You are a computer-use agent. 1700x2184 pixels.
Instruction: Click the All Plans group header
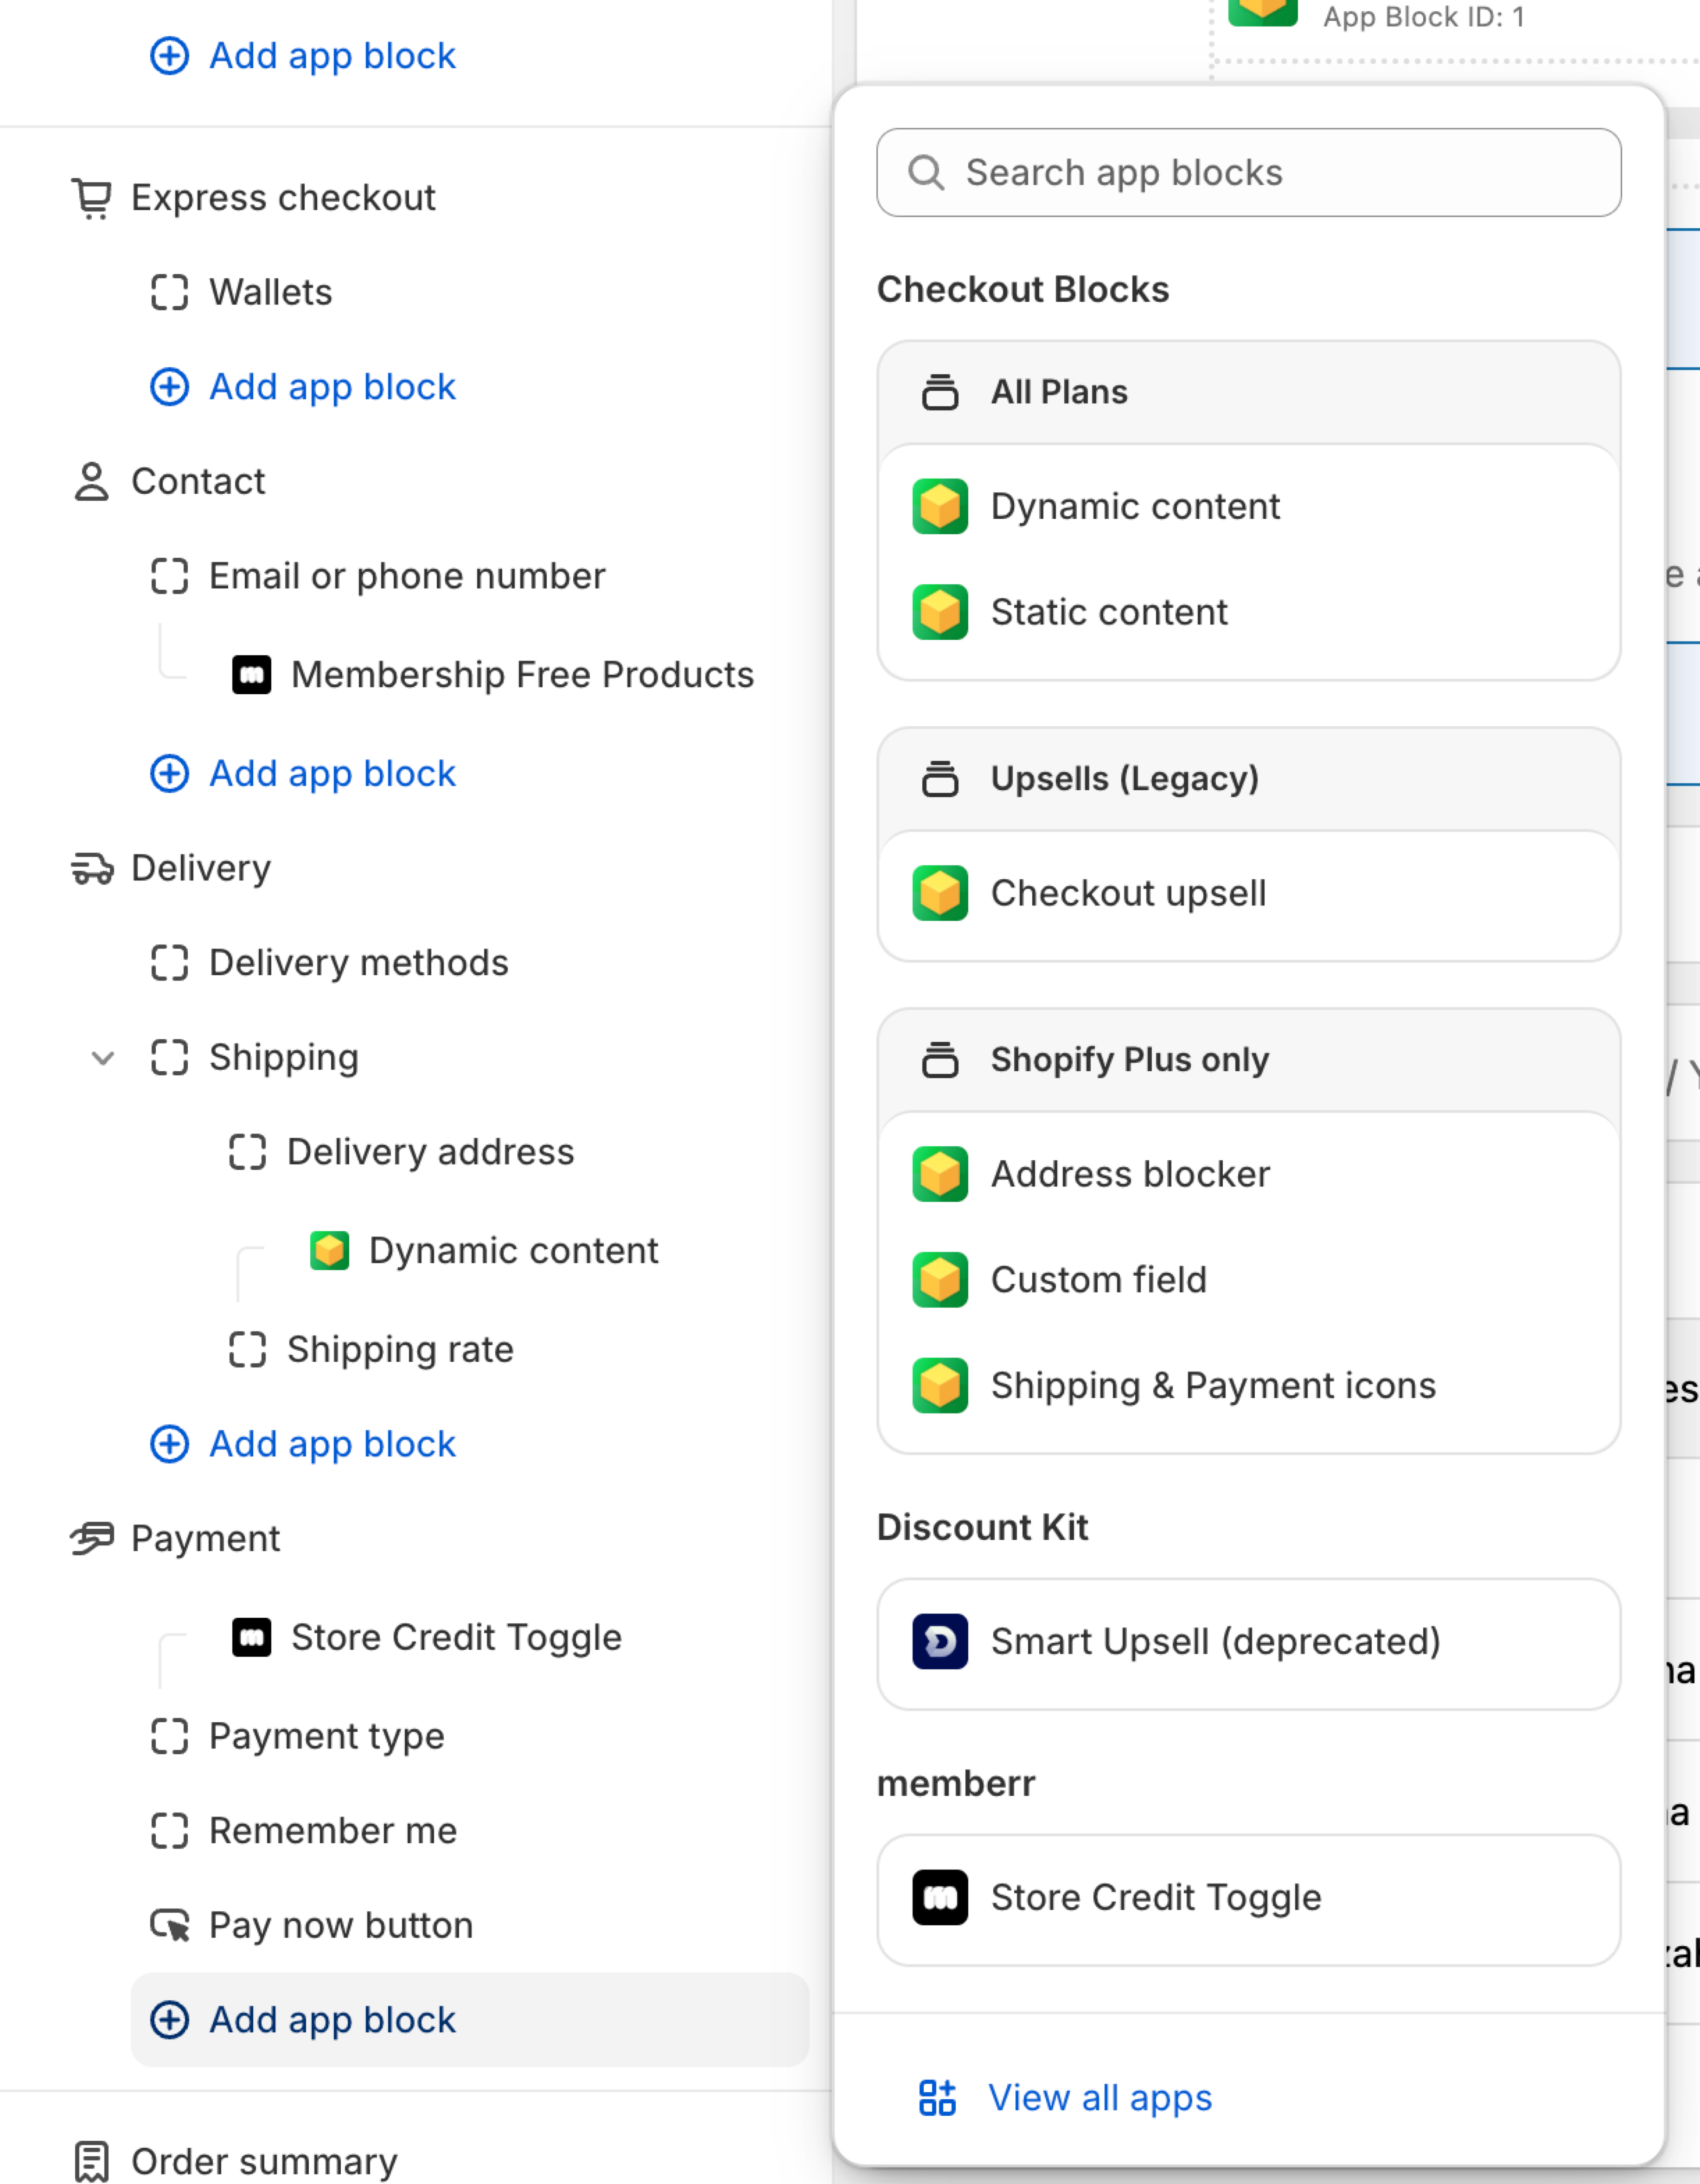[x=1249, y=392]
